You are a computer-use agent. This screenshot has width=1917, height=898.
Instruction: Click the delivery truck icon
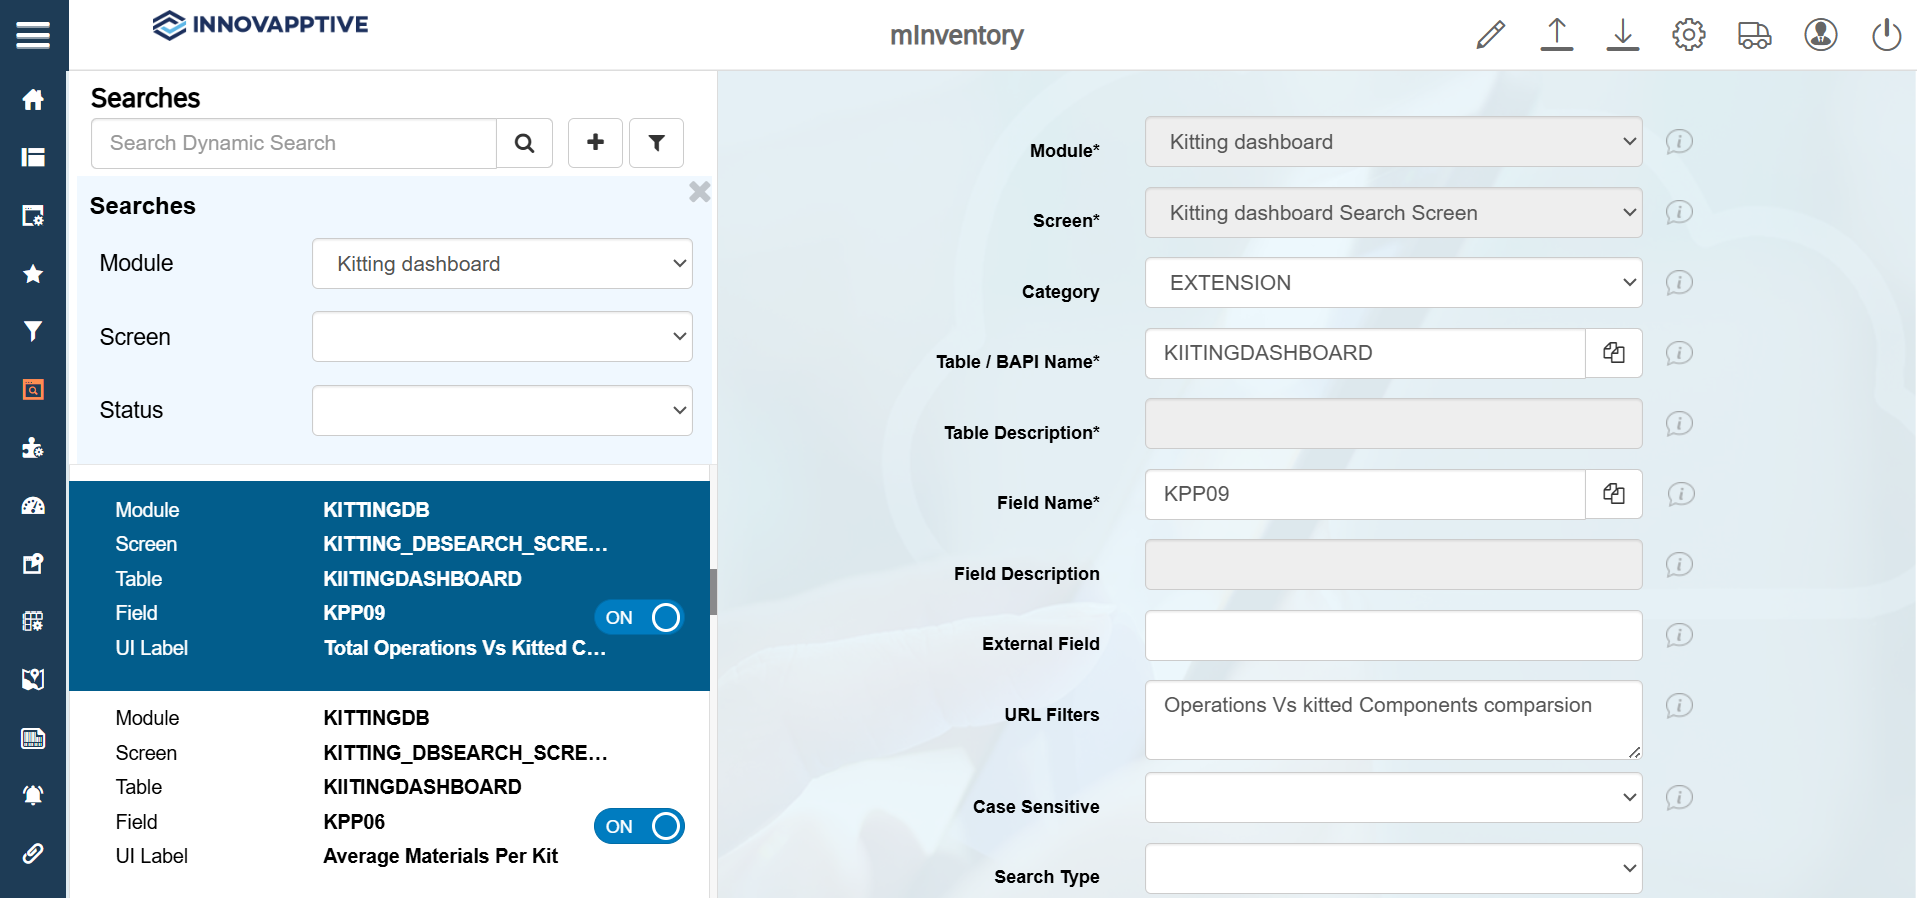(1754, 35)
